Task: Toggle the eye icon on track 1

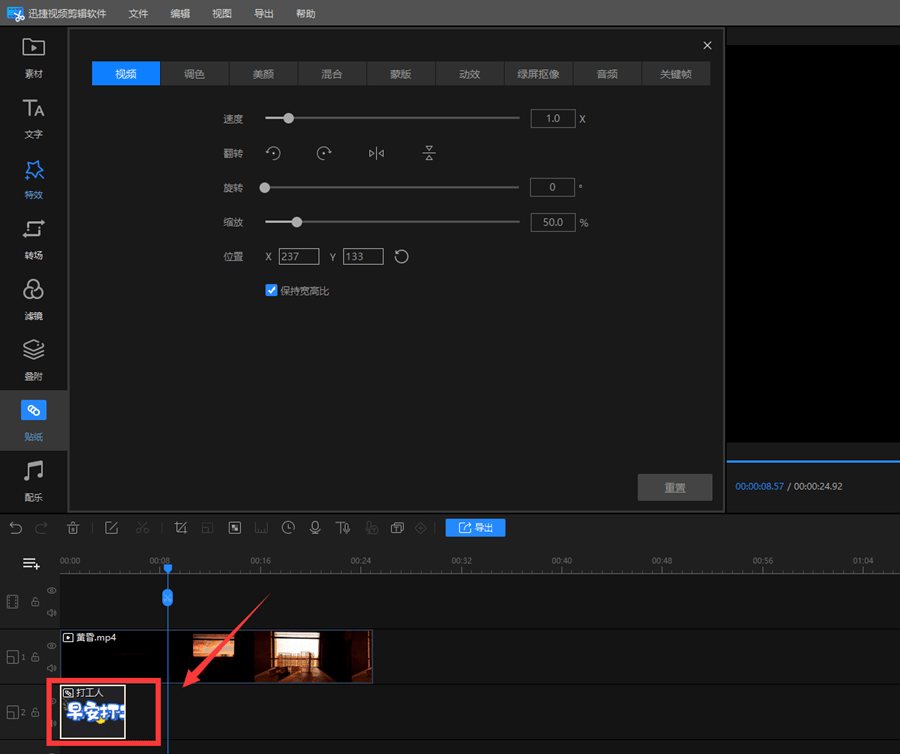Action: (x=52, y=646)
